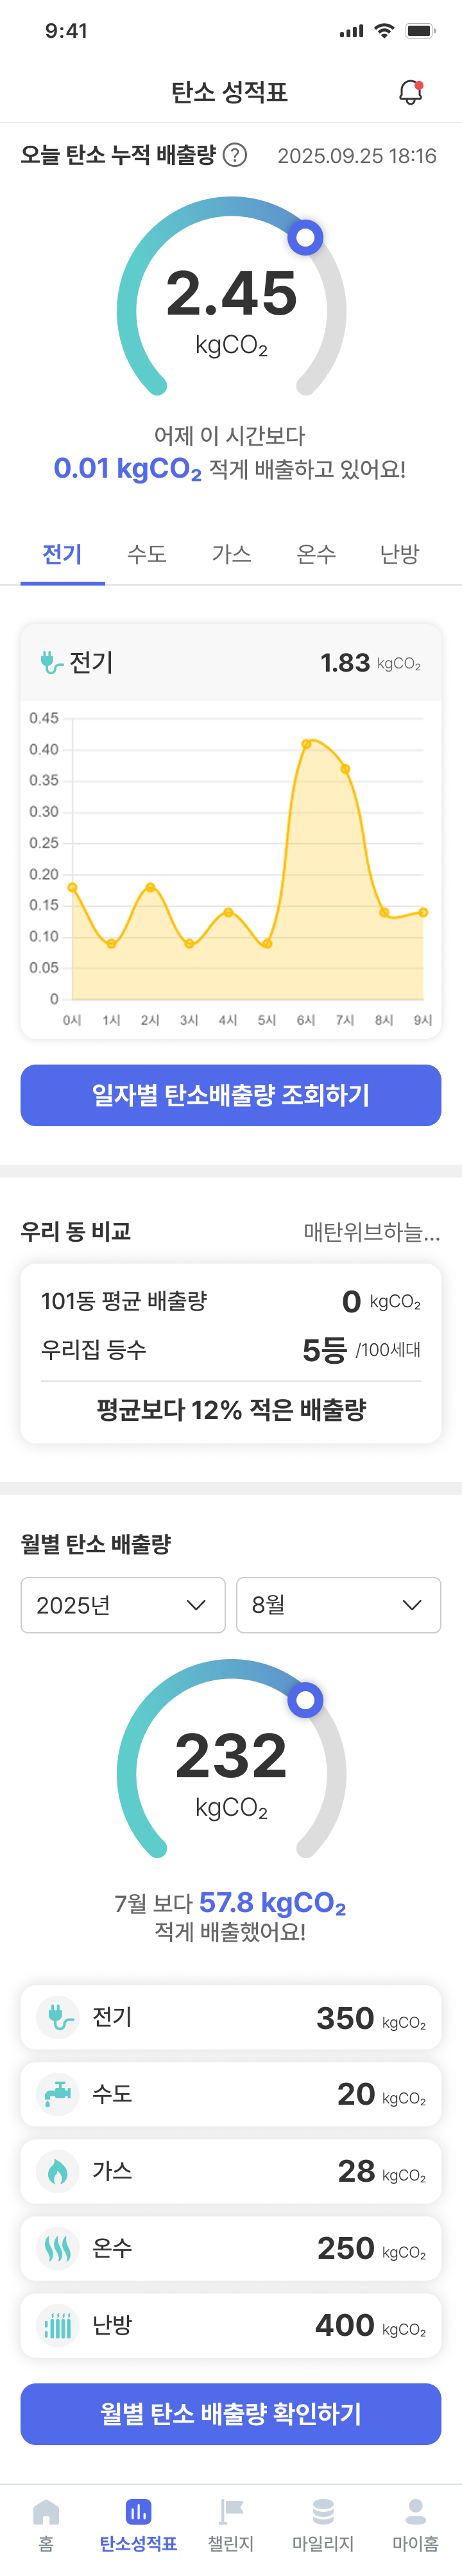Open the 홈 tab icon
This screenshot has height=2576, width=462.
(x=46, y=2511)
